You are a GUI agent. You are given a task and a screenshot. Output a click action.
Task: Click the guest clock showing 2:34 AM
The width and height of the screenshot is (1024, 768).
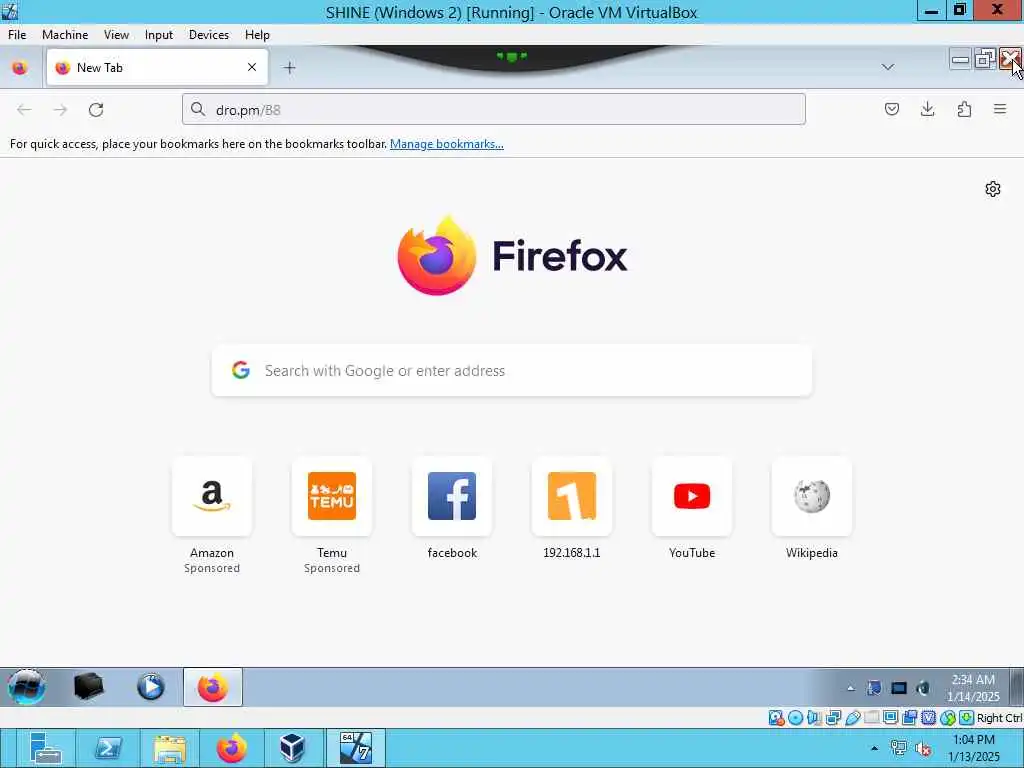[973, 688]
